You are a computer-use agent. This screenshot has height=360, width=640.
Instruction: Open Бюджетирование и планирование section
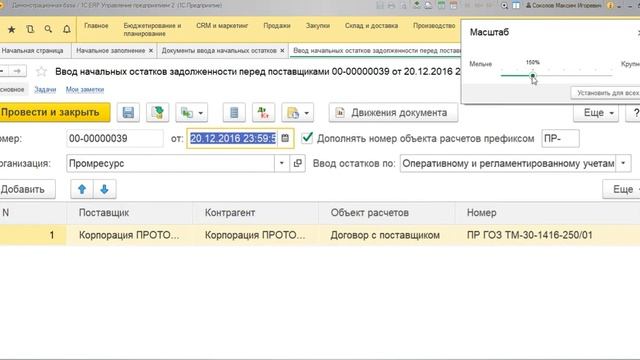[x=152, y=29]
